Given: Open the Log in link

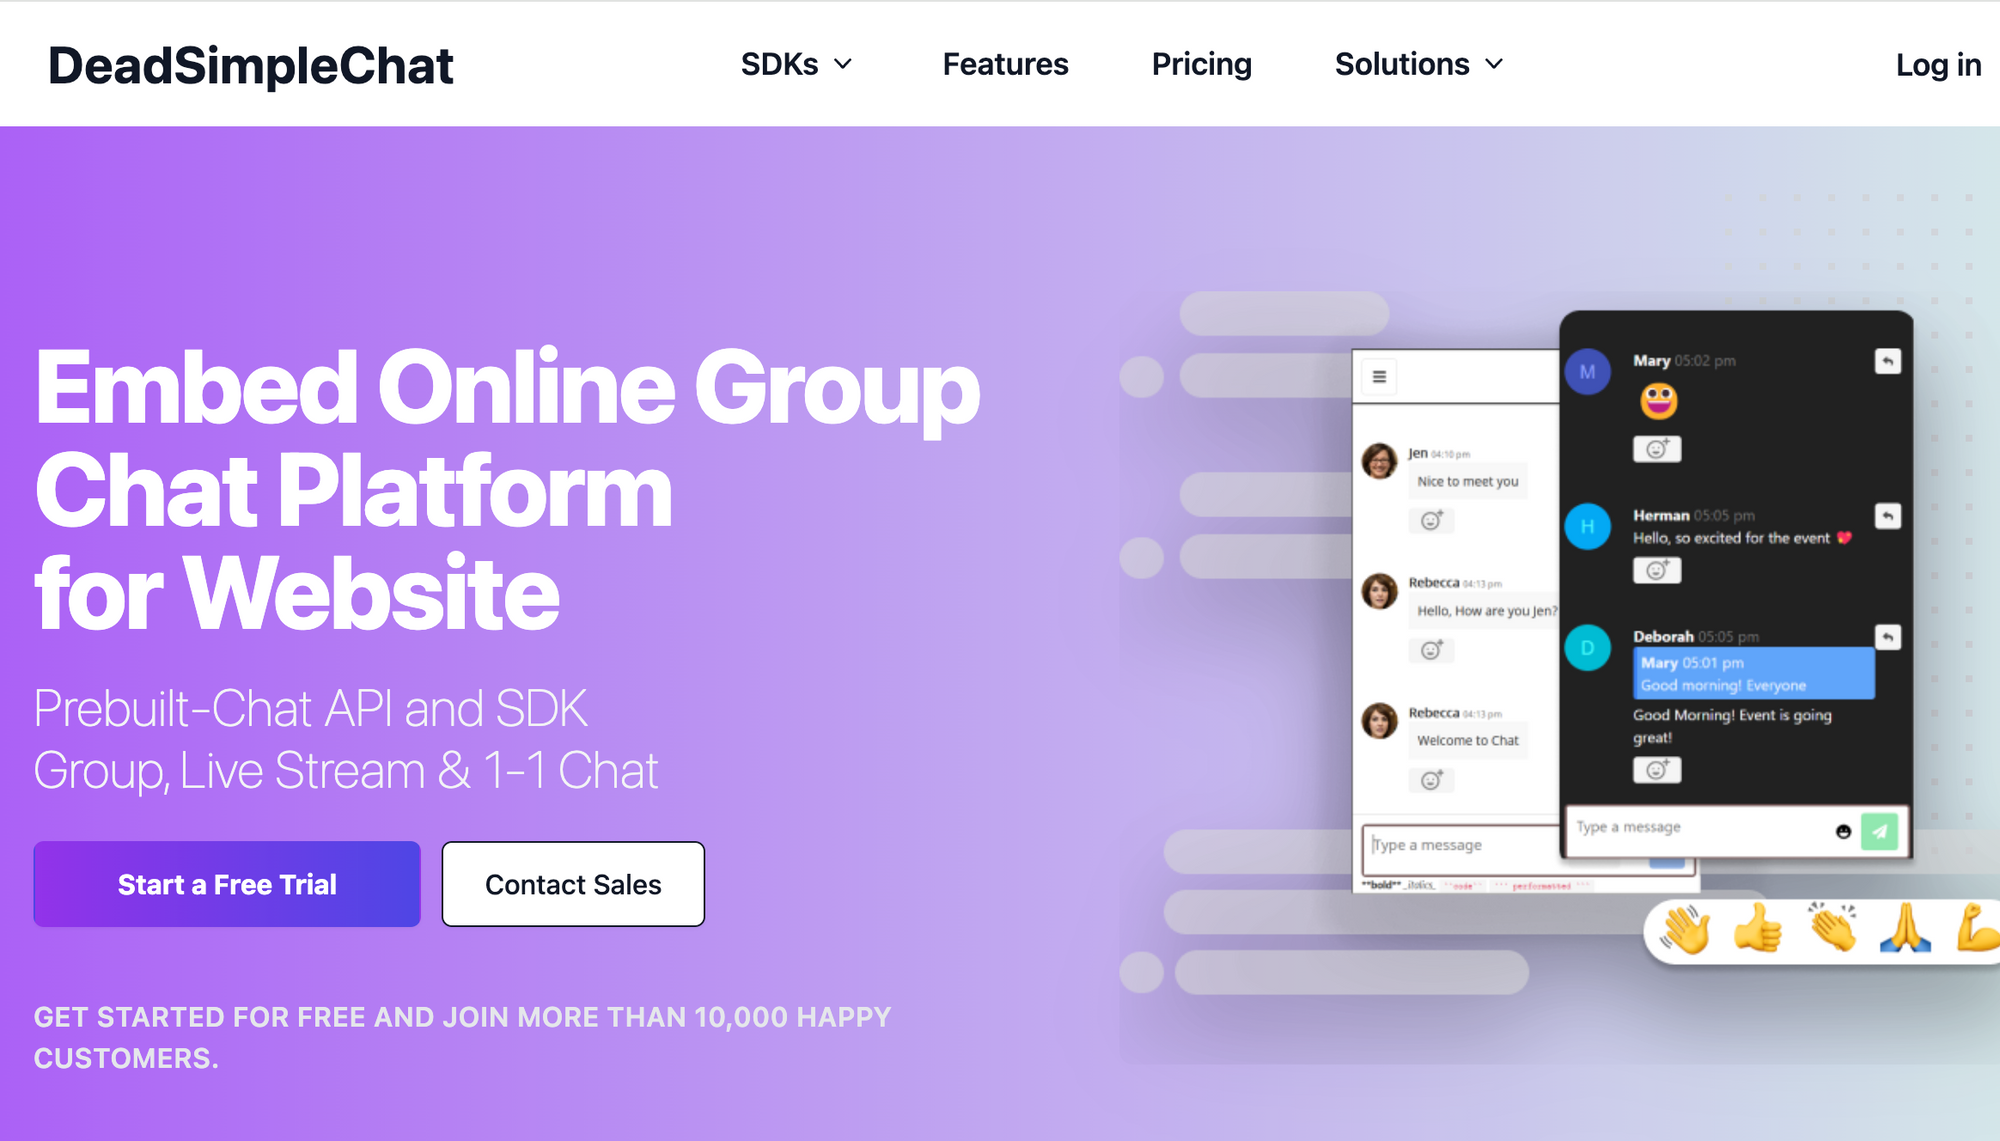Looking at the screenshot, I should 1938,65.
